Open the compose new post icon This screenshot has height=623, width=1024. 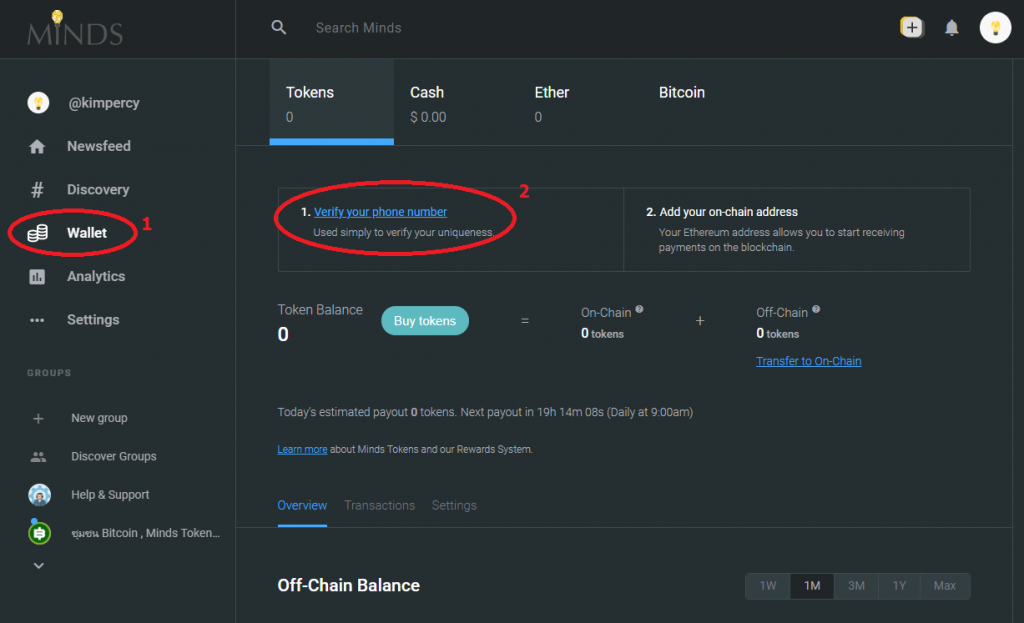click(x=911, y=28)
